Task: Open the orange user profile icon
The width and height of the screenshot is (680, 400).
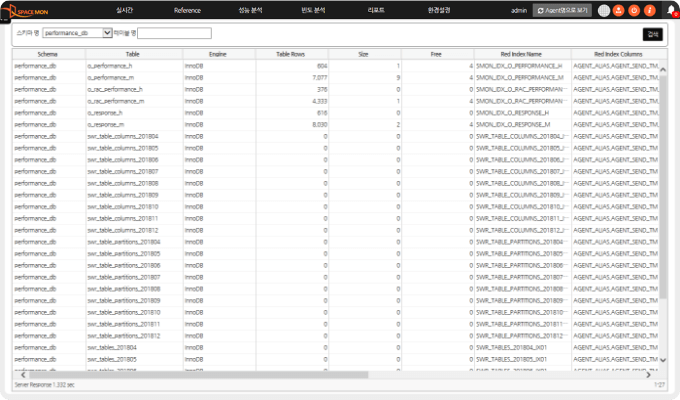Action: (x=619, y=10)
